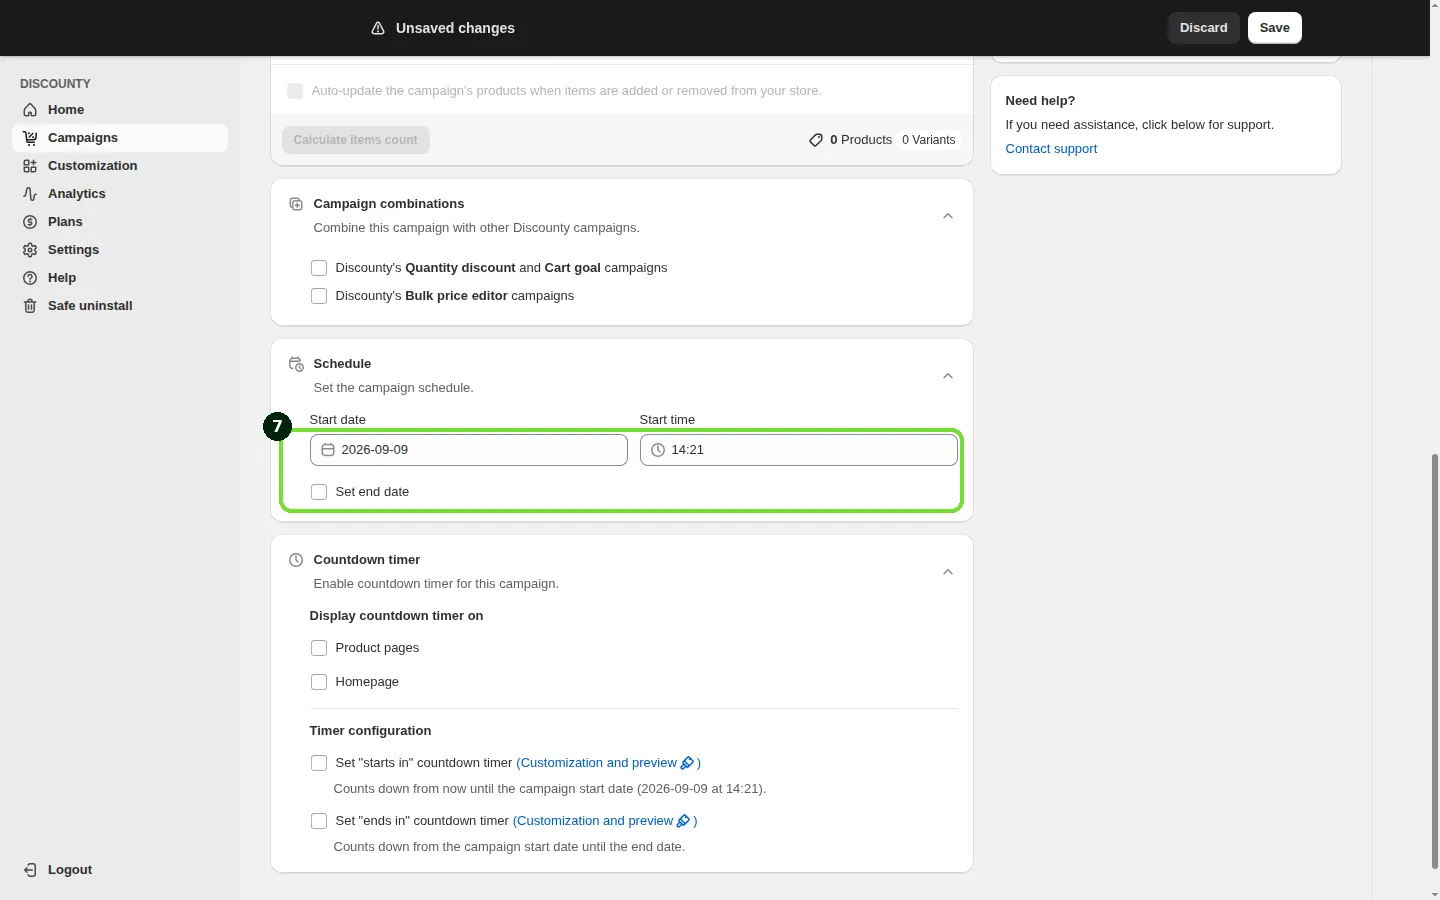Navigate to Settings in the sidebar
Image resolution: width=1440 pixels, height=900 pixels.
click(x=120, y=250)
